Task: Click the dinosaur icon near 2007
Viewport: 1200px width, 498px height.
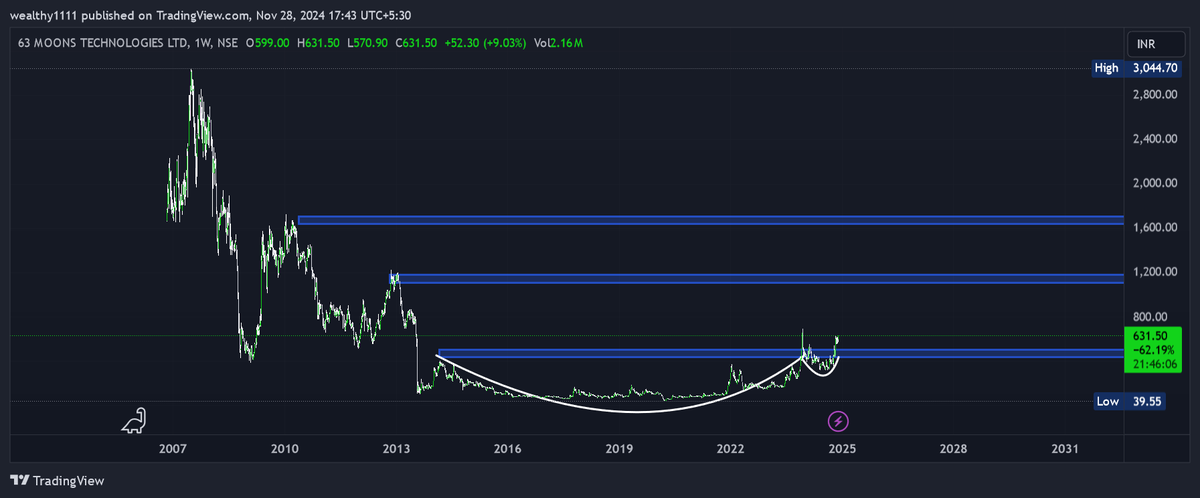Action: pos(135,420)
